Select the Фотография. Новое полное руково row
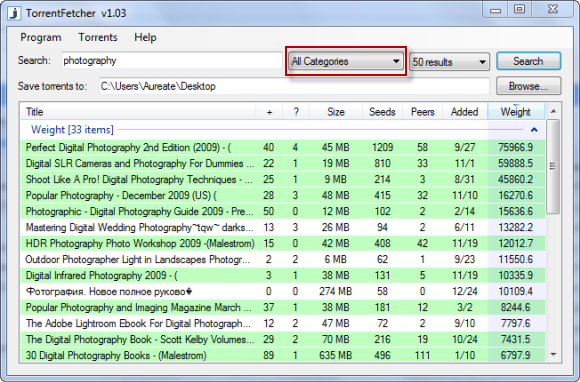 click(x=283, y=291)
